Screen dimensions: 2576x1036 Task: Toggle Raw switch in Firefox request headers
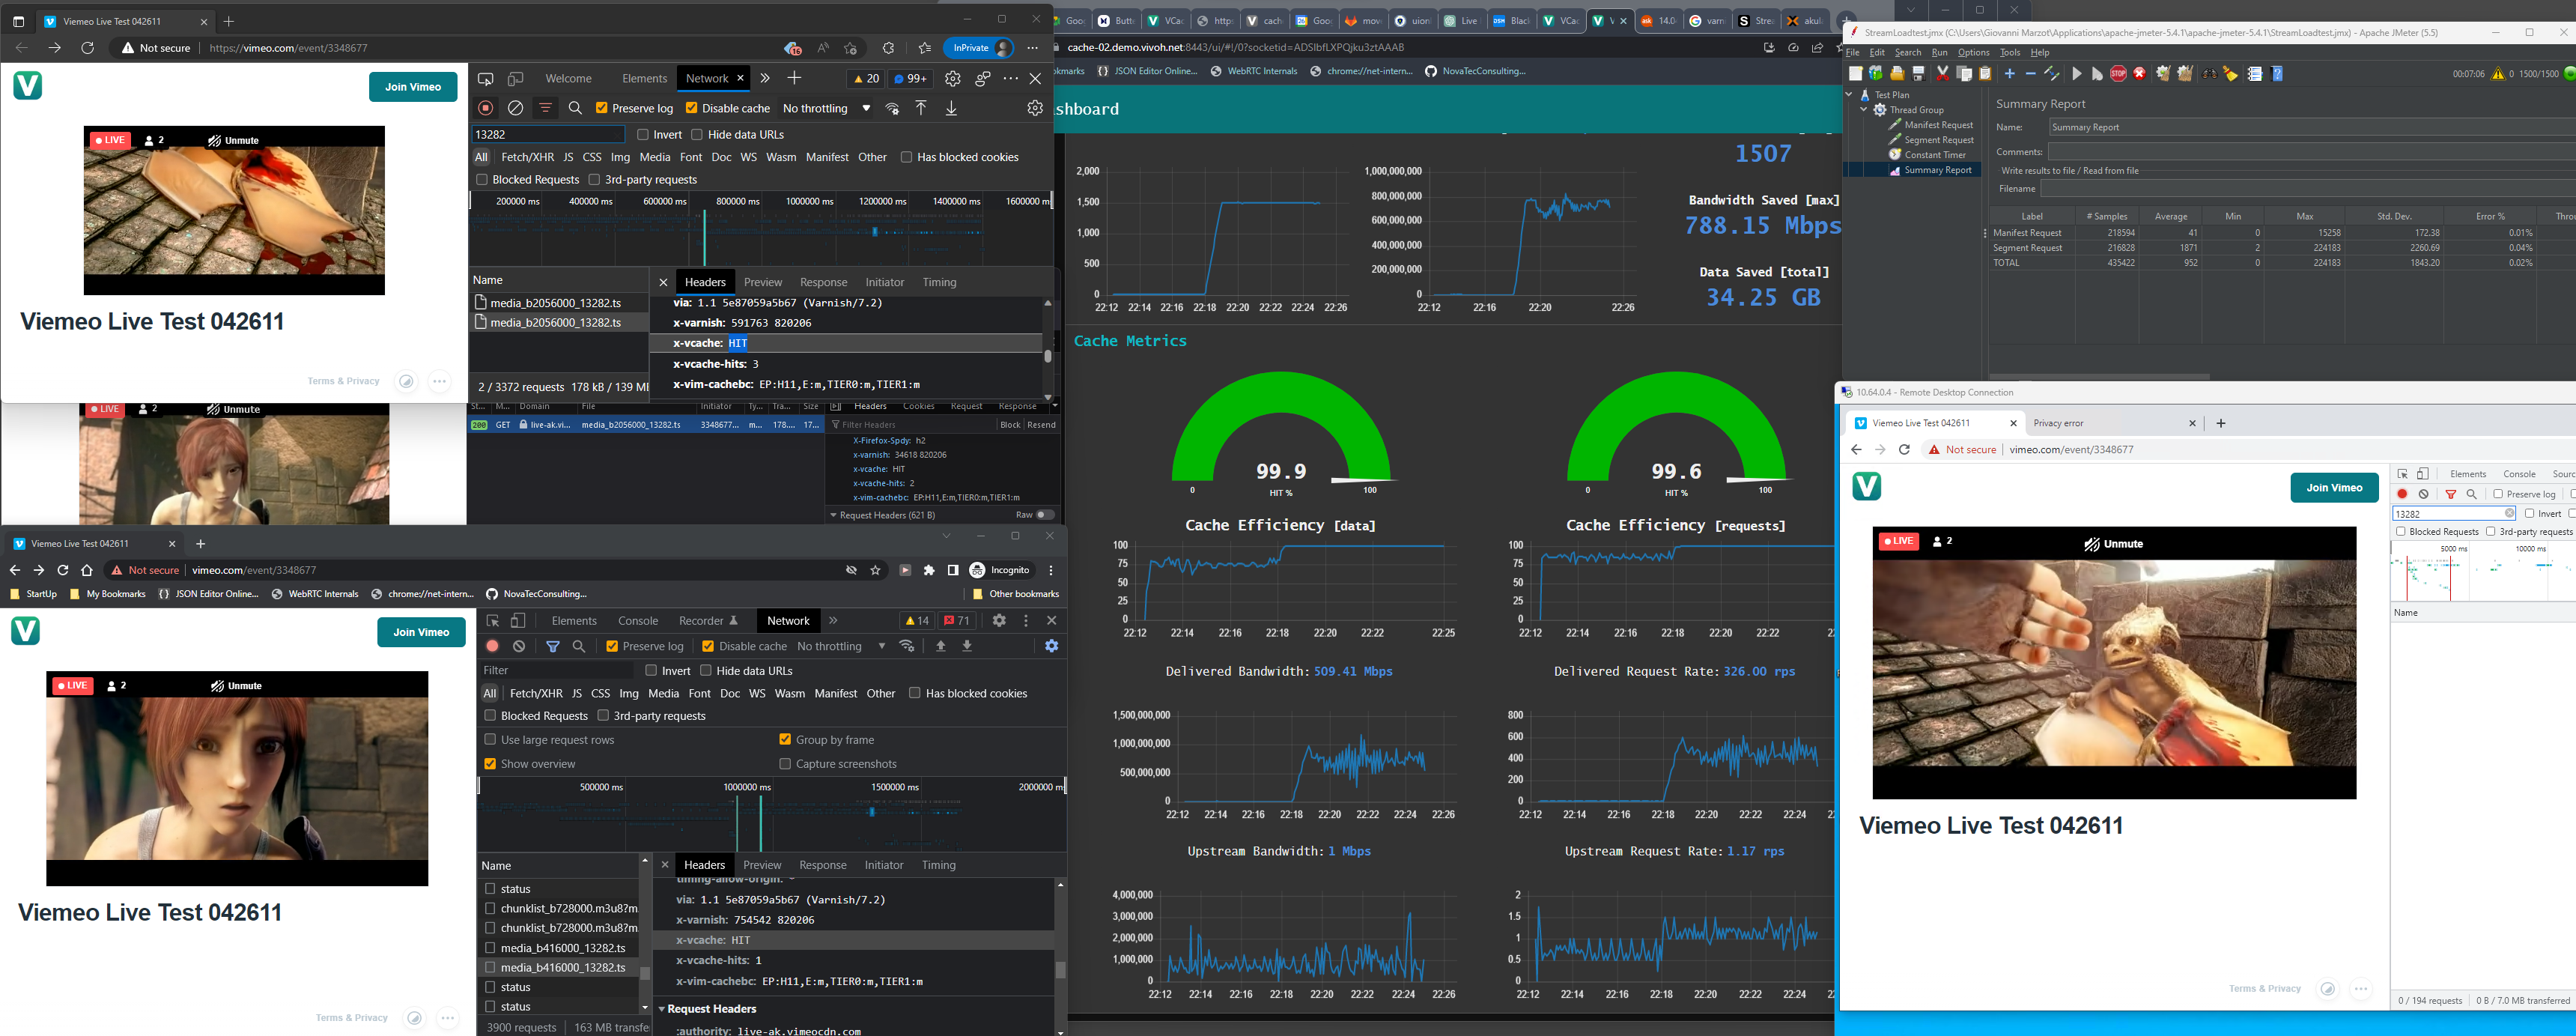pyautogui.click(x=1045, y=515)
